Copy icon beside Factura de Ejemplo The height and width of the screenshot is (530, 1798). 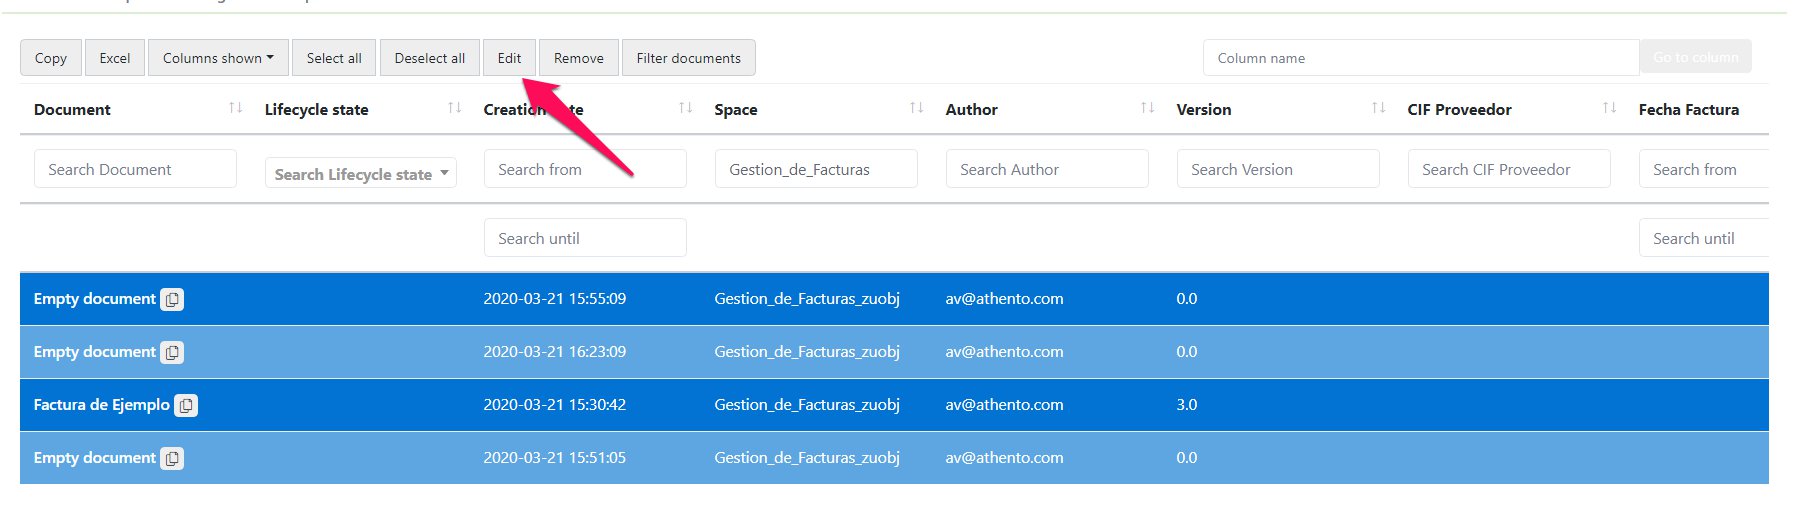coord(186,405)
